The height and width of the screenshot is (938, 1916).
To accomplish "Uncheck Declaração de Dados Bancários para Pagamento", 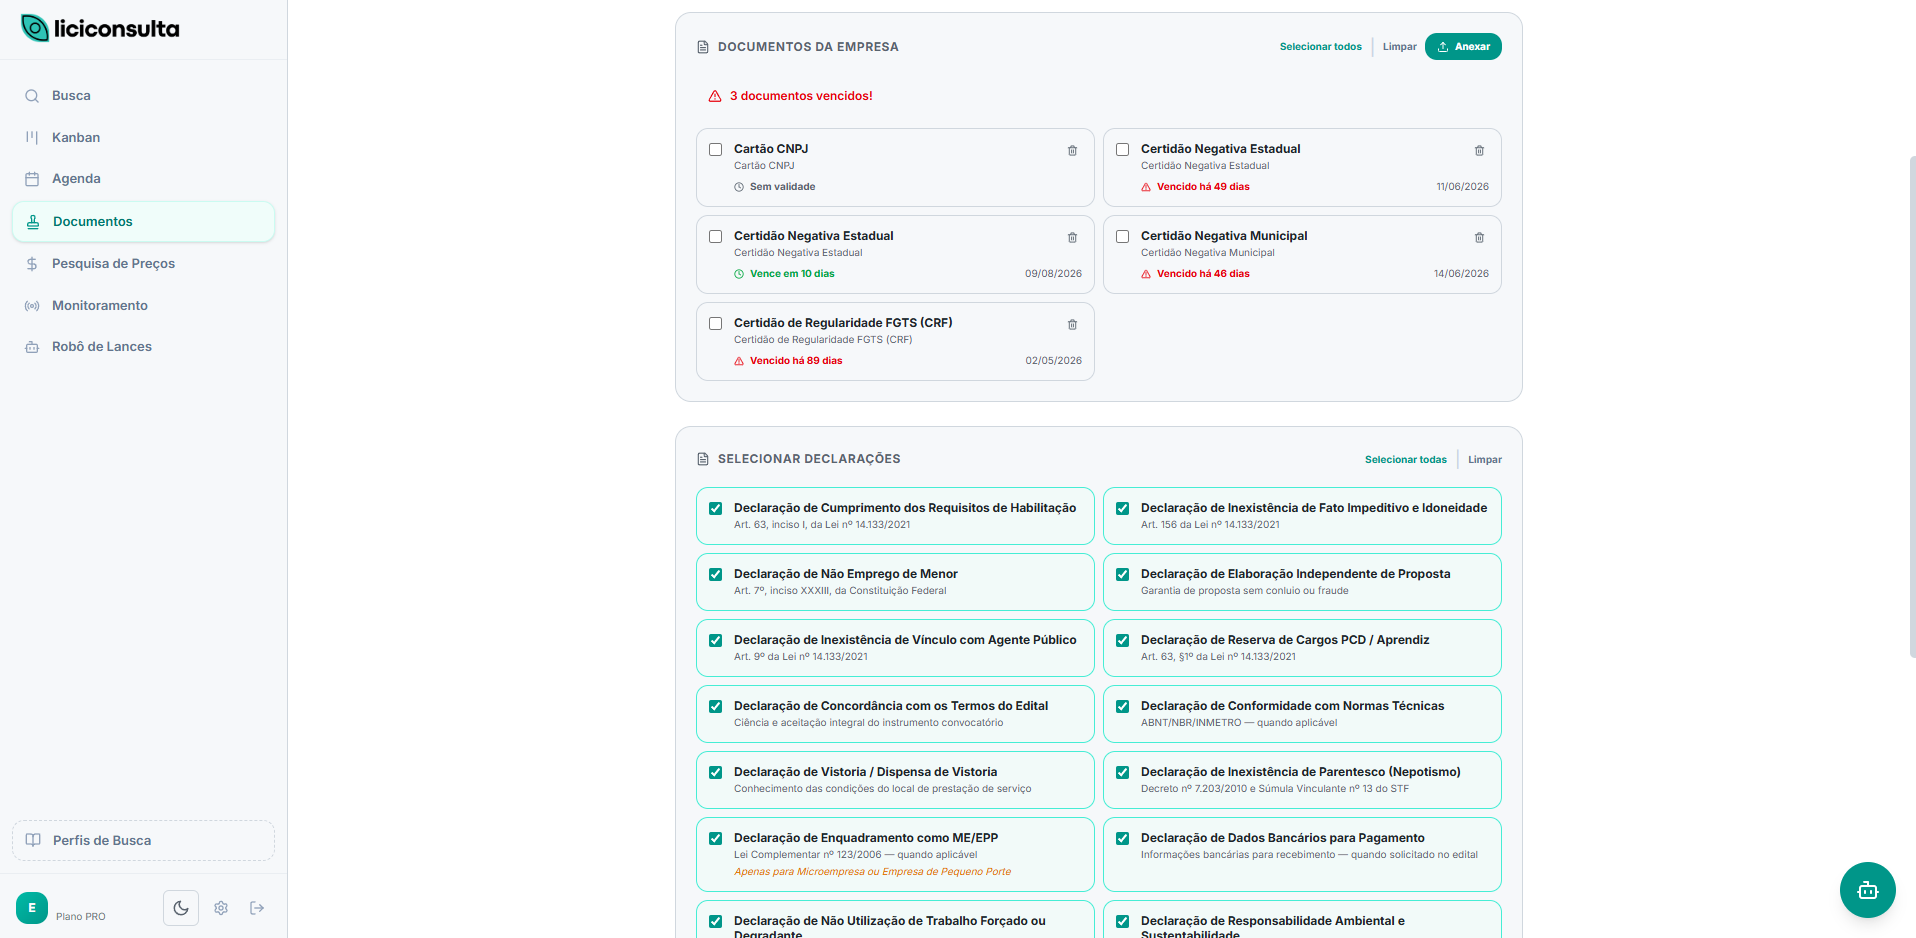I will coord(1123,838).
